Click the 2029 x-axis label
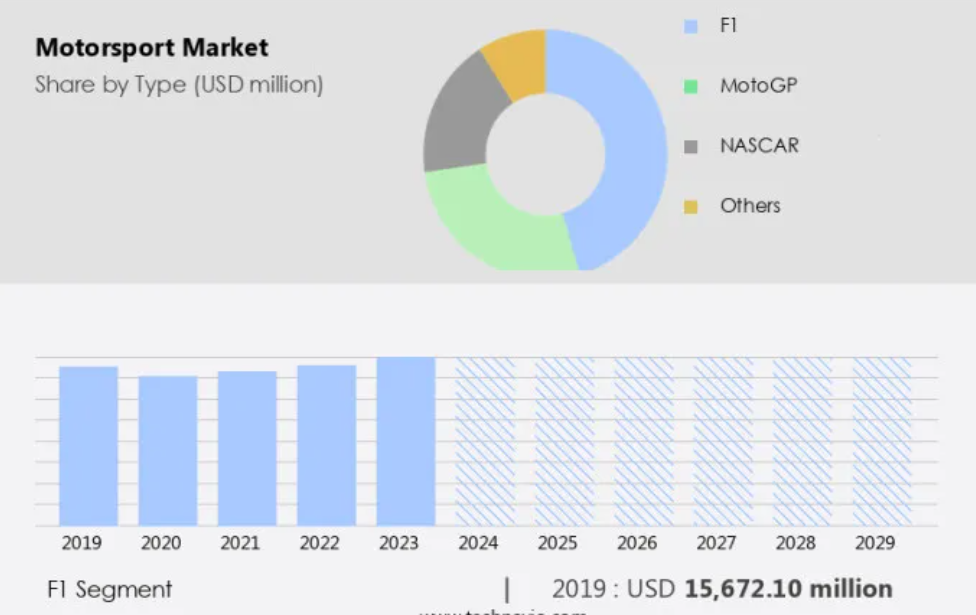 click(x=875, y=543)
